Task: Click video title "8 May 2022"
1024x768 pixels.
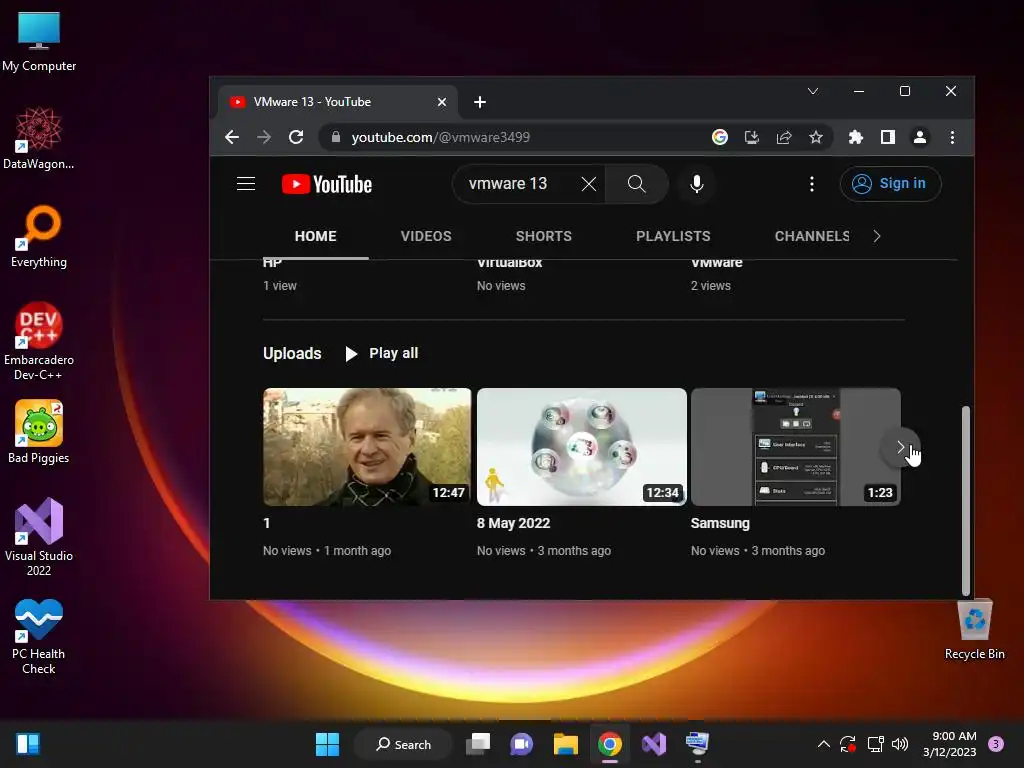Action: (513, 523)
